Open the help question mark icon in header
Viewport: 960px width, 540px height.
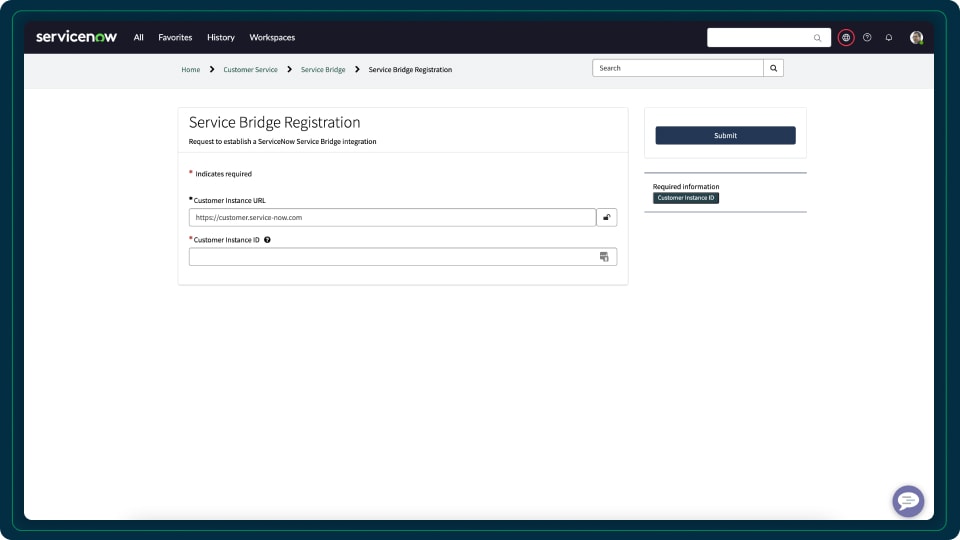pos(867,38)
